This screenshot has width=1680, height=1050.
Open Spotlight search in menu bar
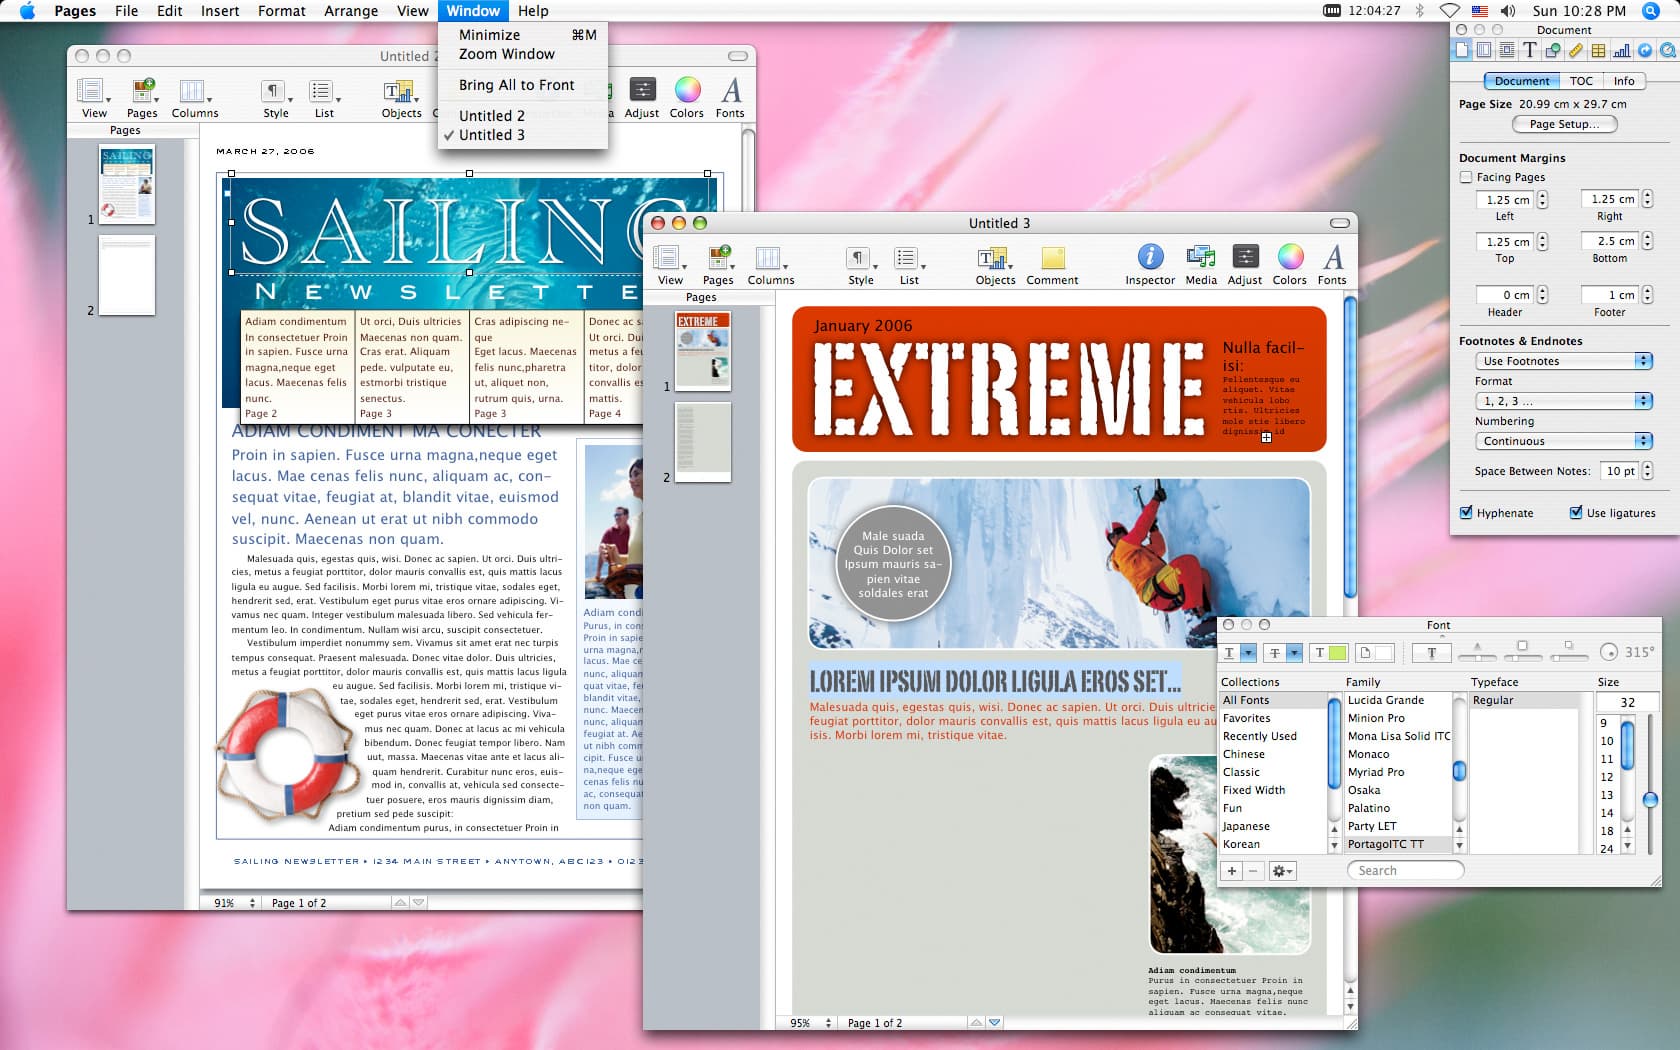click(x=1650, y=11)
